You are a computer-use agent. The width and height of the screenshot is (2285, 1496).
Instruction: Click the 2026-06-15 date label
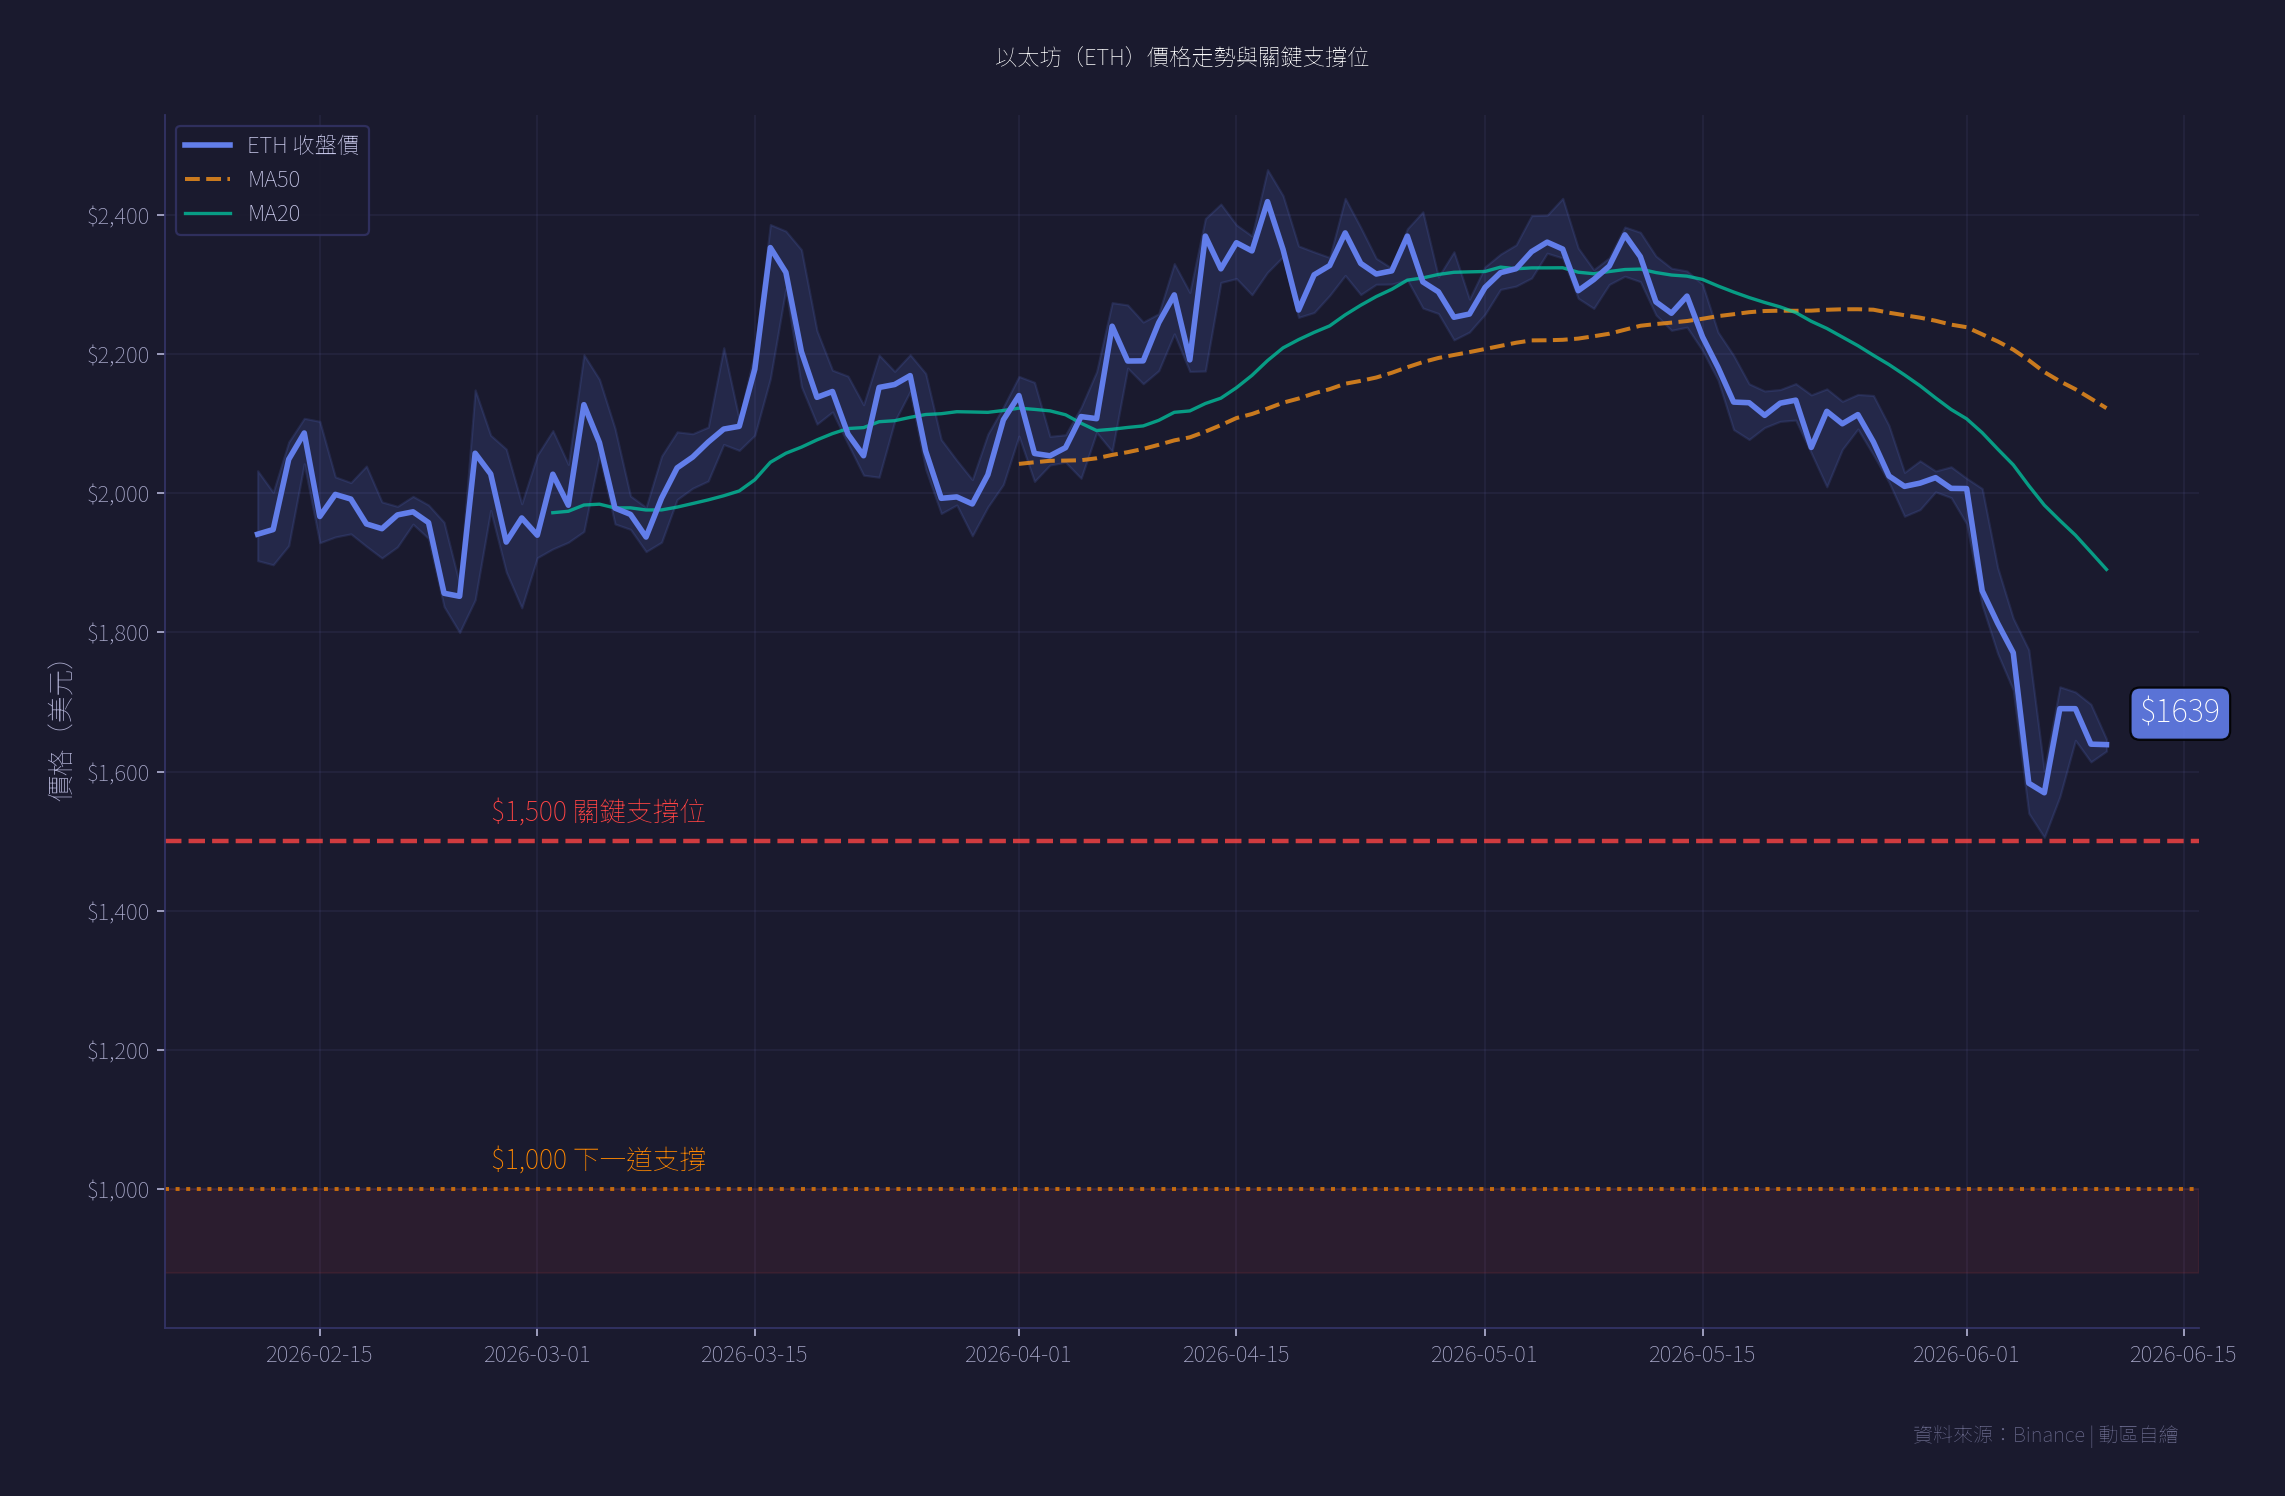(x=2183, y=1354)
